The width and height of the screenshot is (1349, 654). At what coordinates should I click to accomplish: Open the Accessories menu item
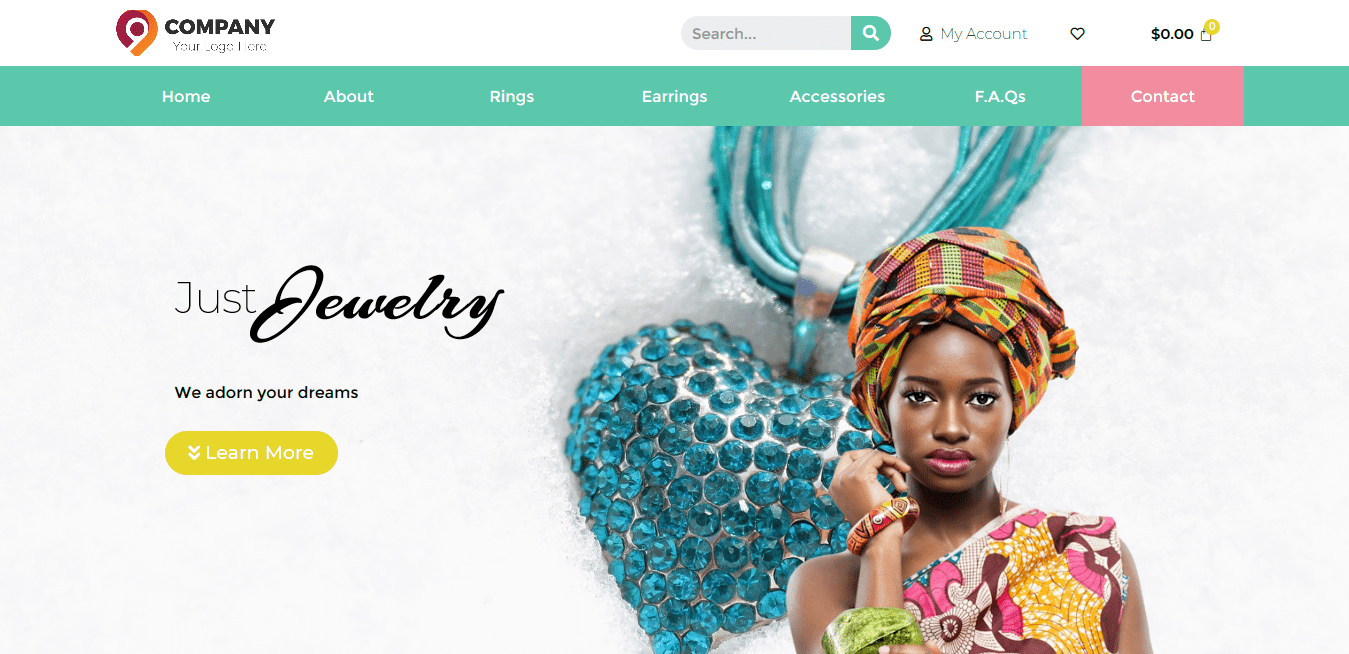[x=837, y=96]
